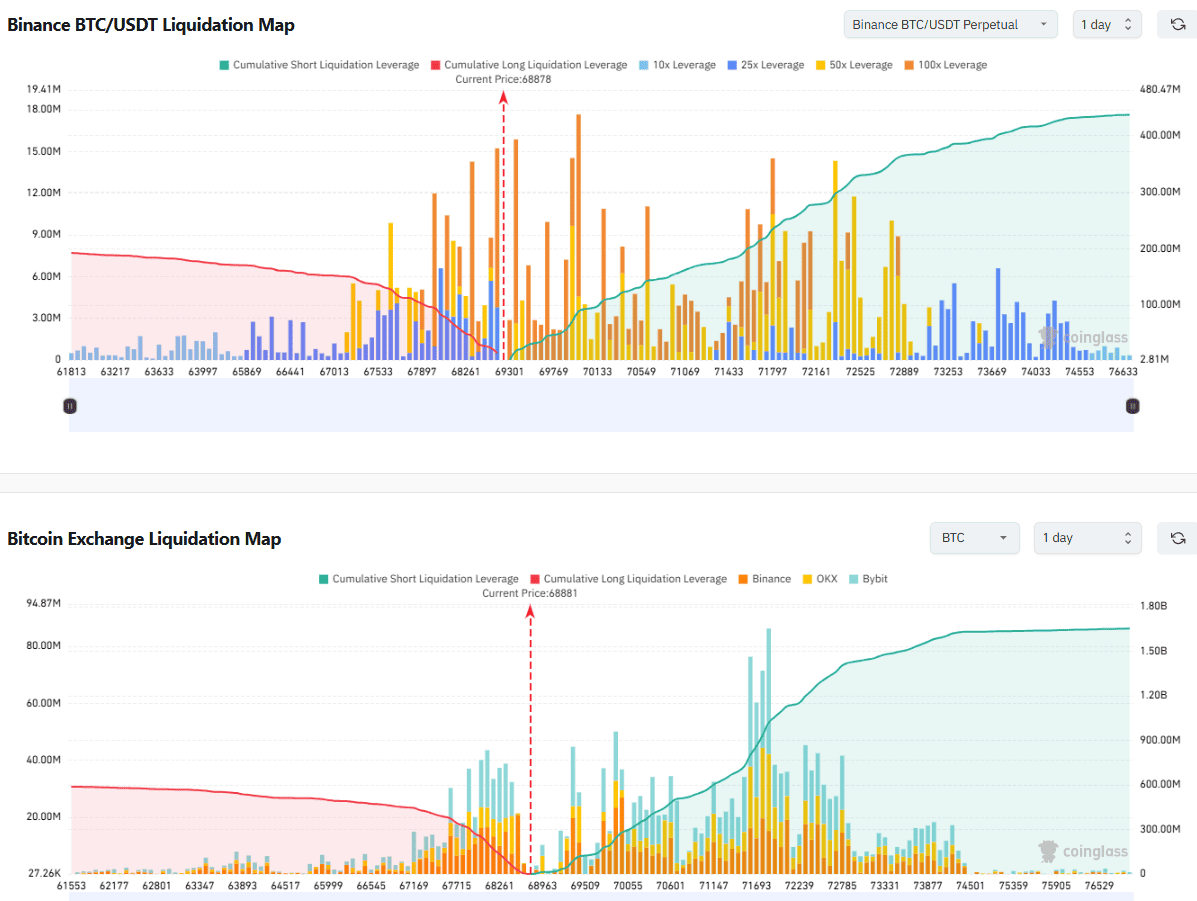This screenshot has height=901, width=1197.
Task: Click the 69301 price tick label
Action: pyautogui.click(x=509, y=372)
